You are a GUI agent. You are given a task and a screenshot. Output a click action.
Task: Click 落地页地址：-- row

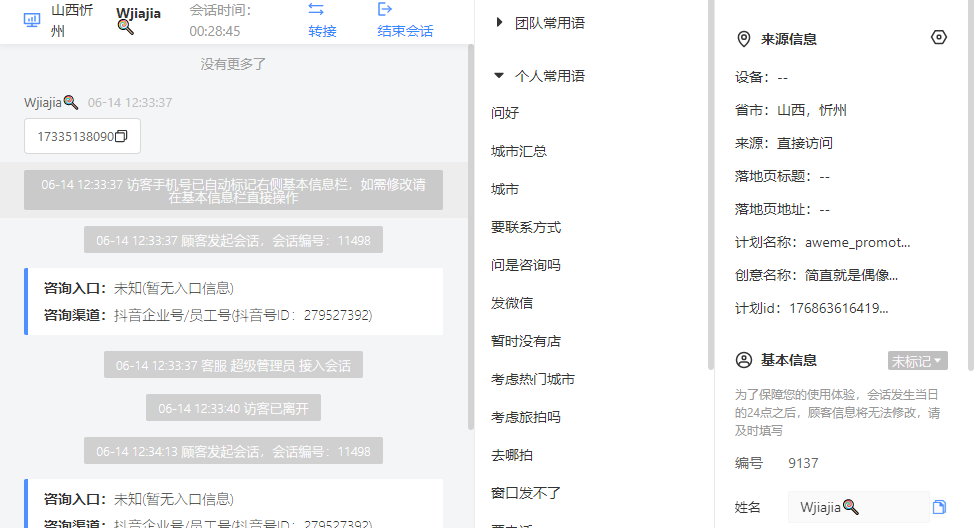(x=783, y=209)
